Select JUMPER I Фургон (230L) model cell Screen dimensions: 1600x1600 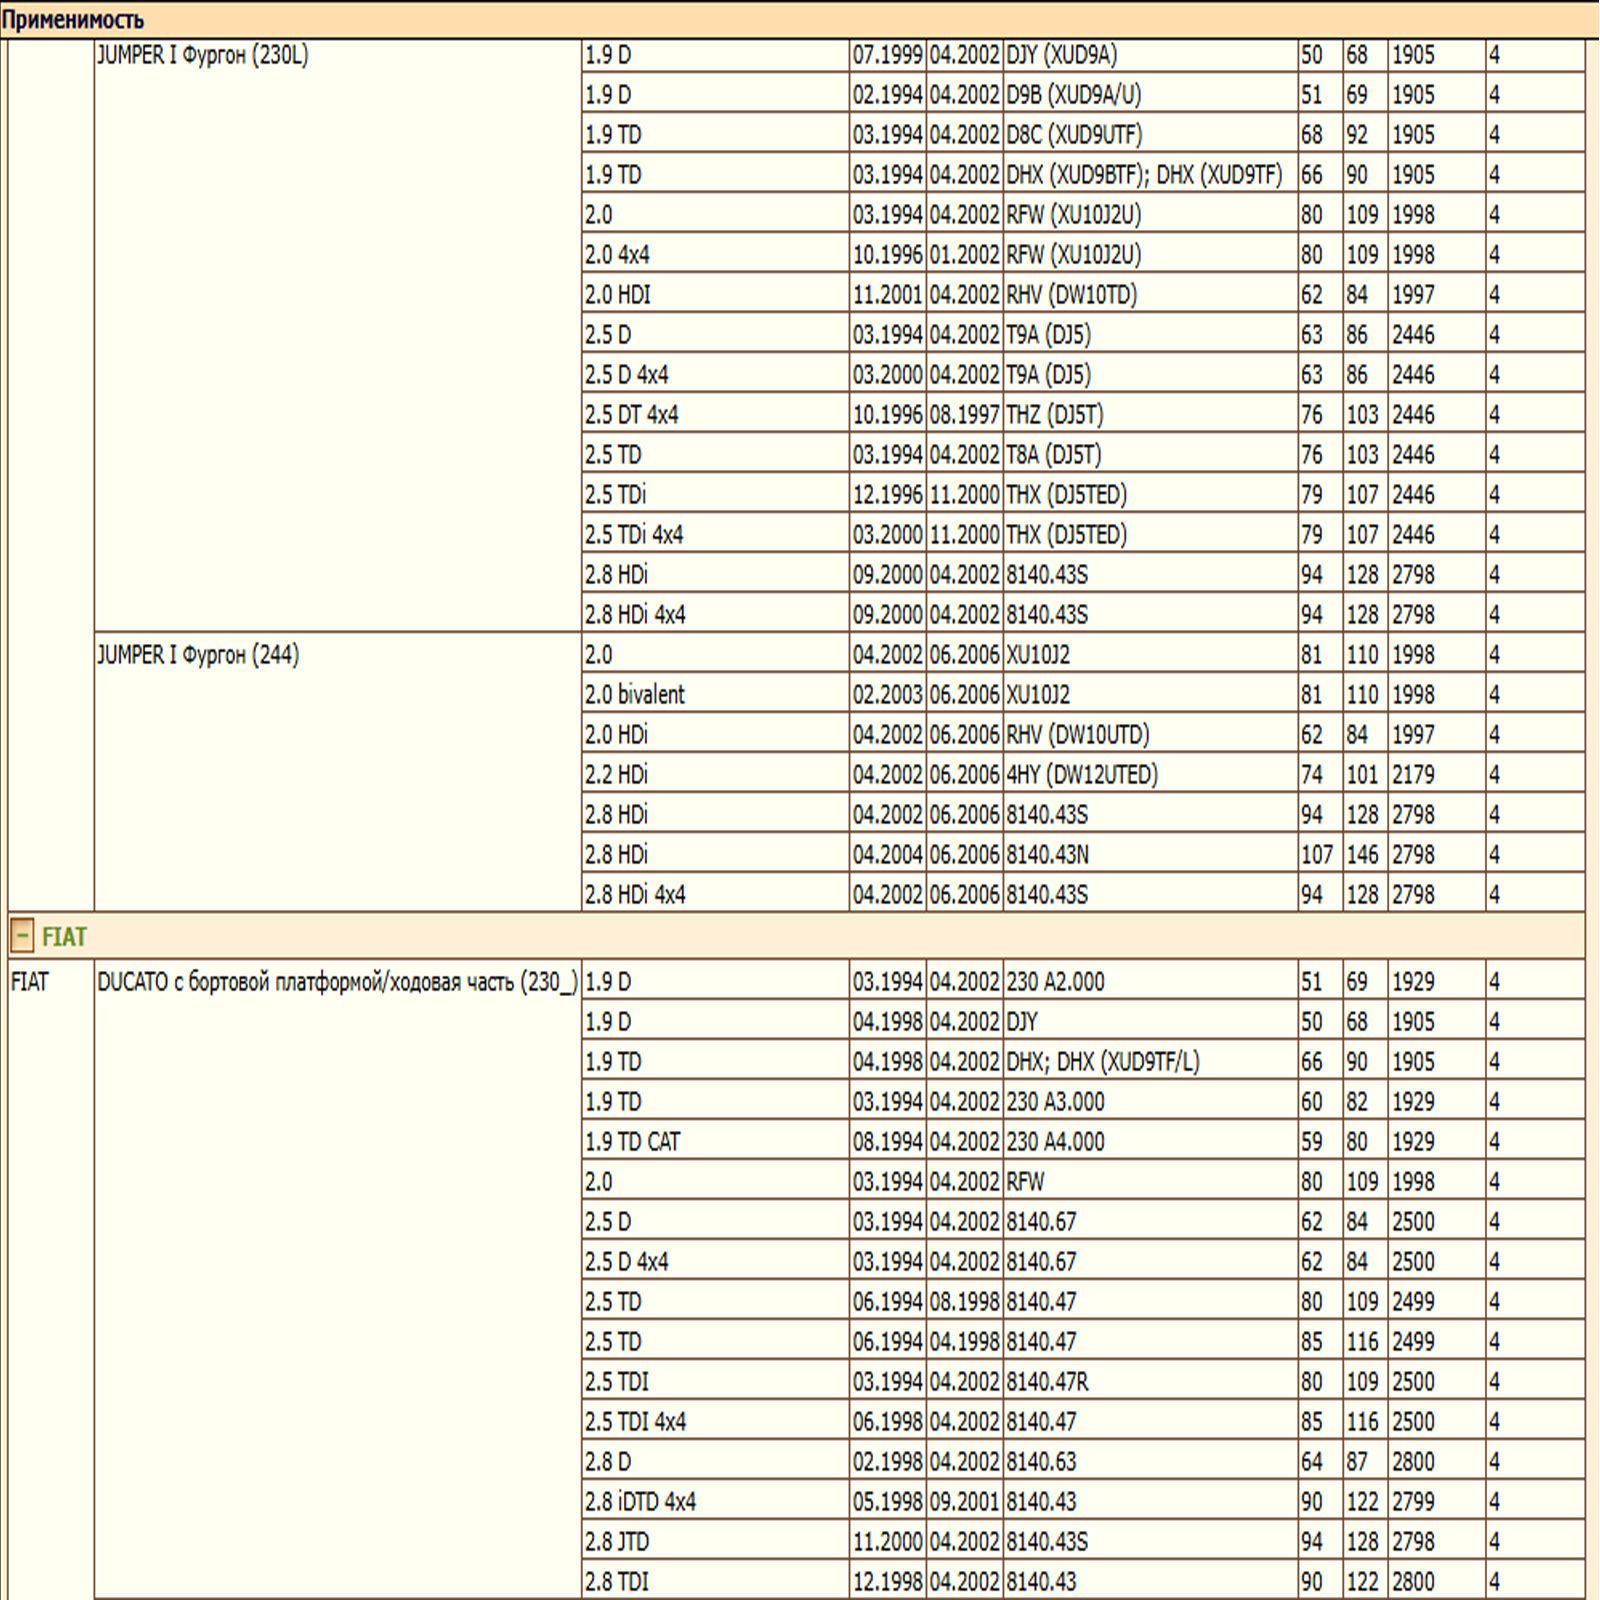point(338,336)
